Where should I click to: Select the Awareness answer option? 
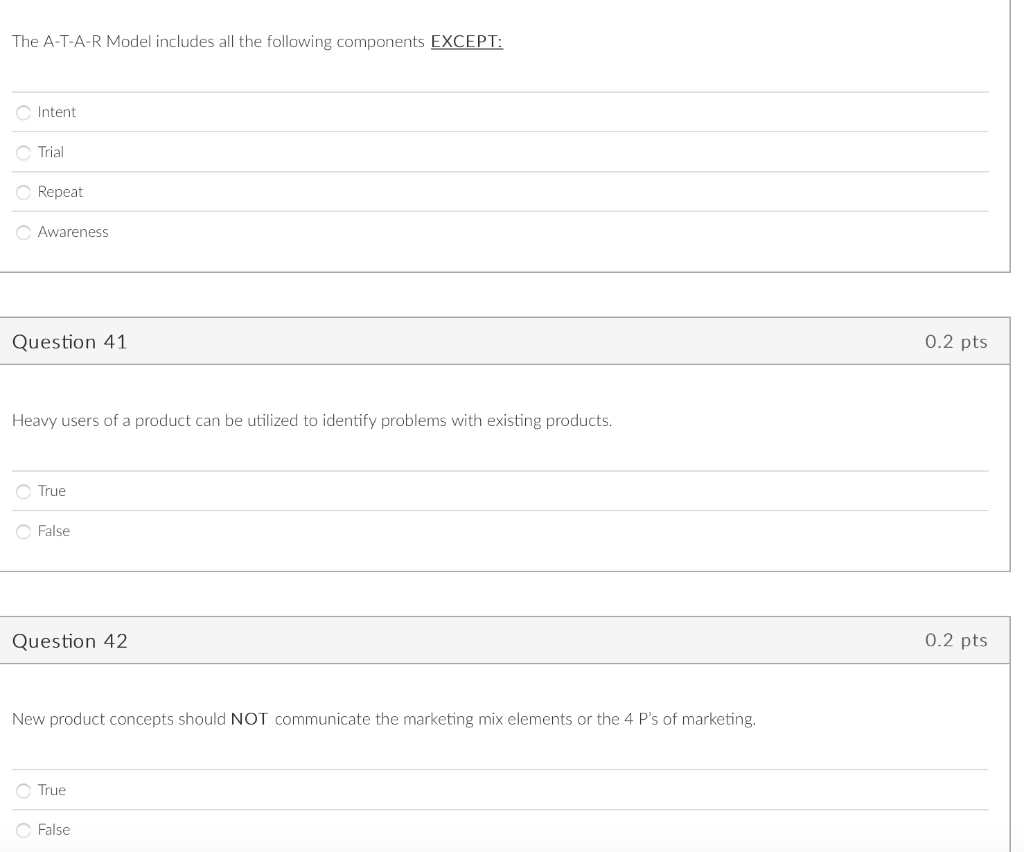(x=22, y=232)
